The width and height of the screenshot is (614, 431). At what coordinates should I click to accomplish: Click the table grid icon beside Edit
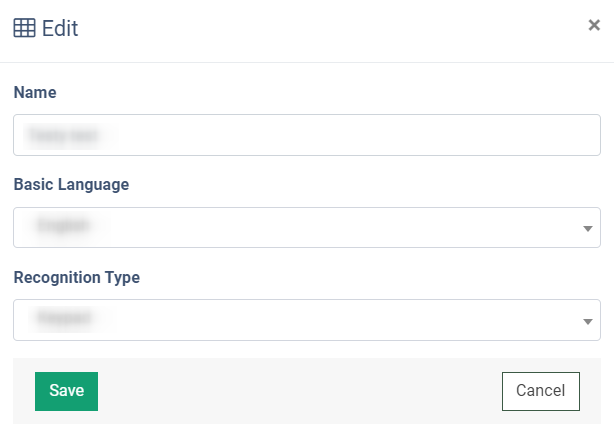point(24,28)
